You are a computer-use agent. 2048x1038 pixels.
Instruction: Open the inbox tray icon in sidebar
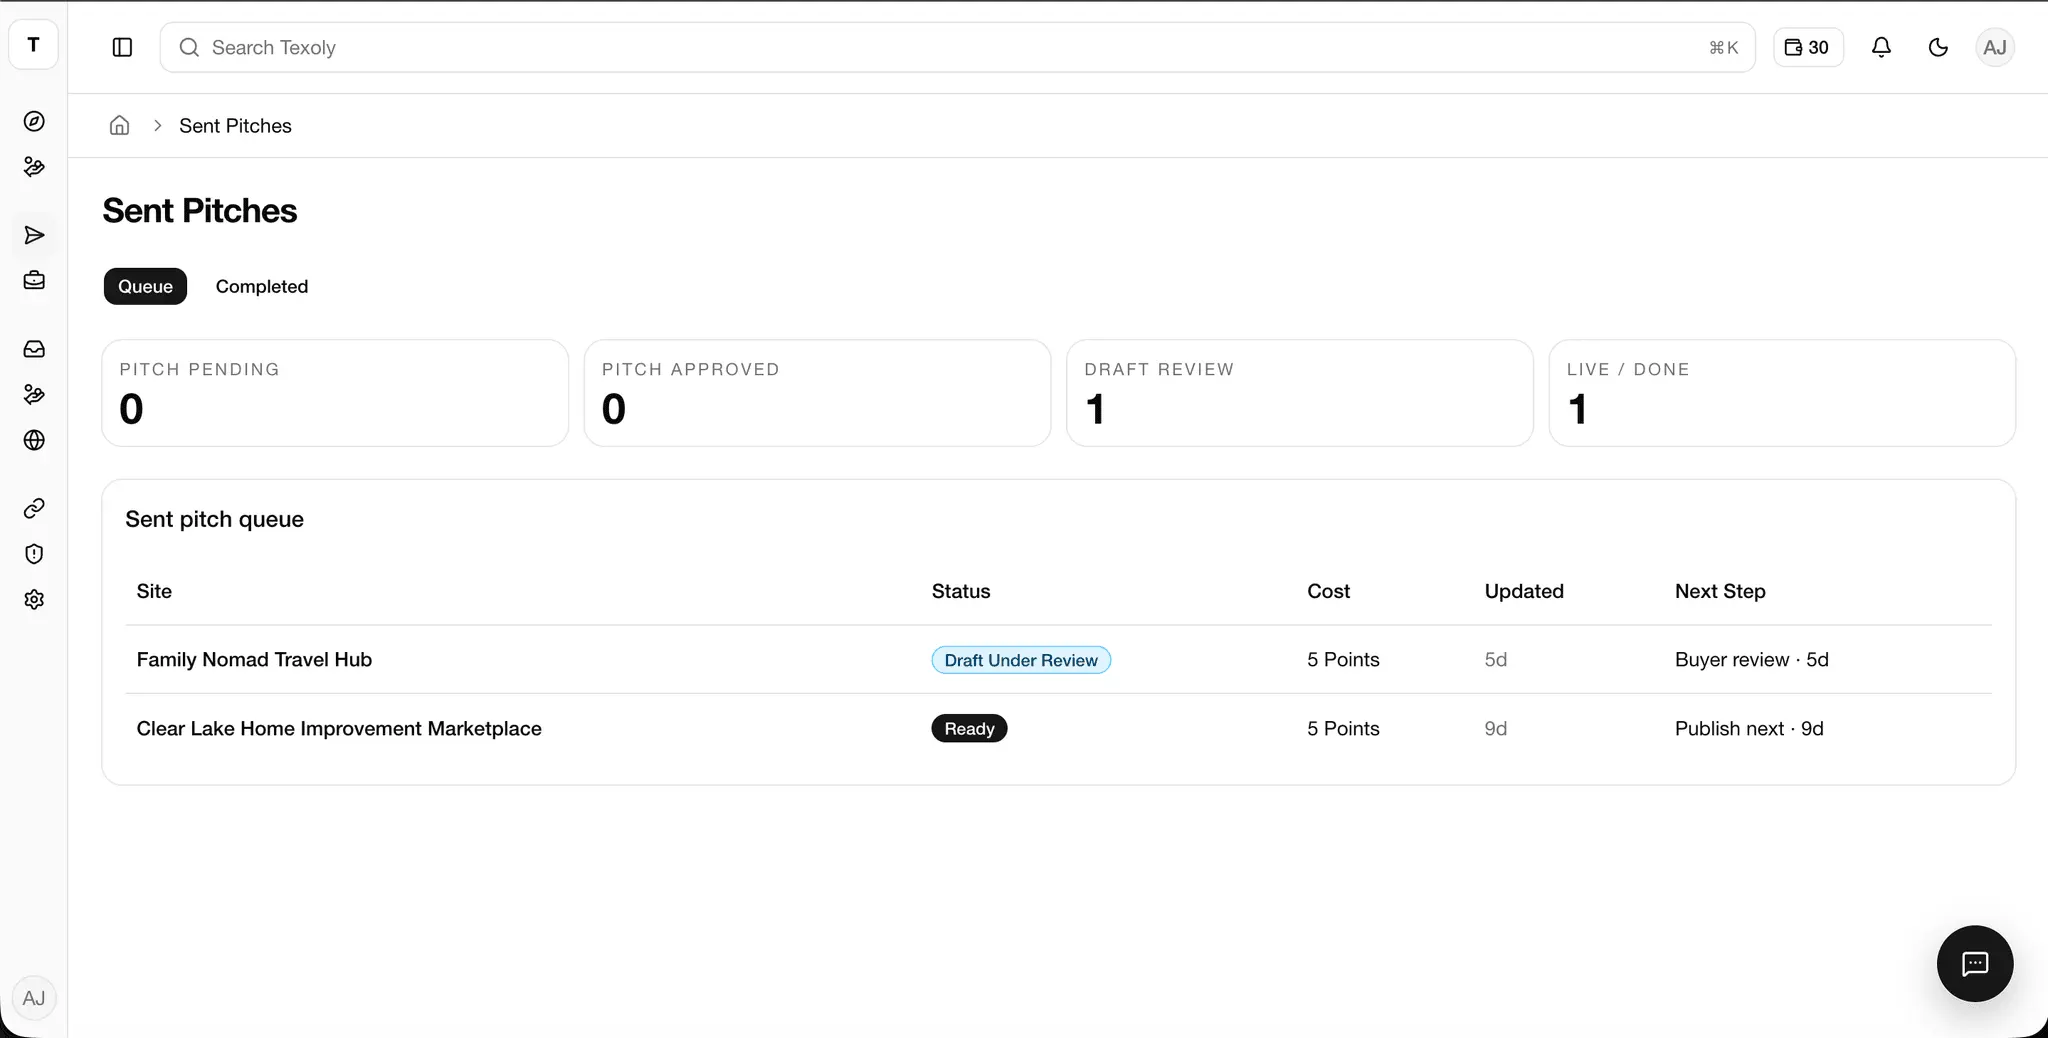click(34, 349)
